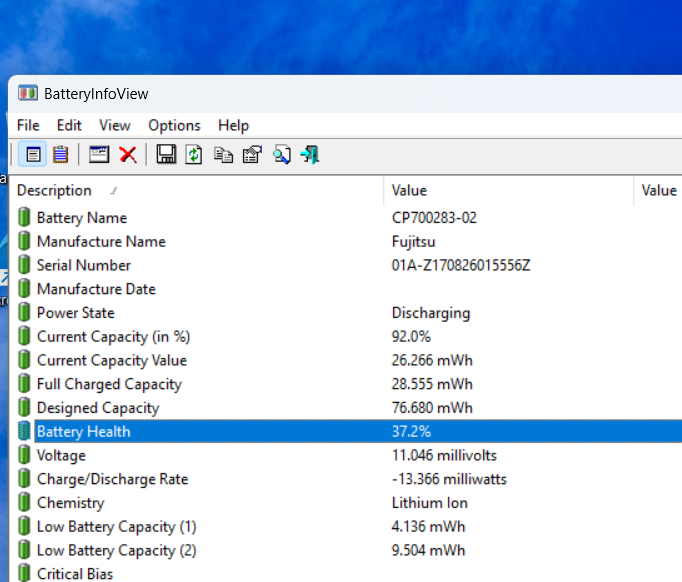Click the Copy selected items toolbar icon
This screenshot has height=582, width=682.
click(224, 154)
